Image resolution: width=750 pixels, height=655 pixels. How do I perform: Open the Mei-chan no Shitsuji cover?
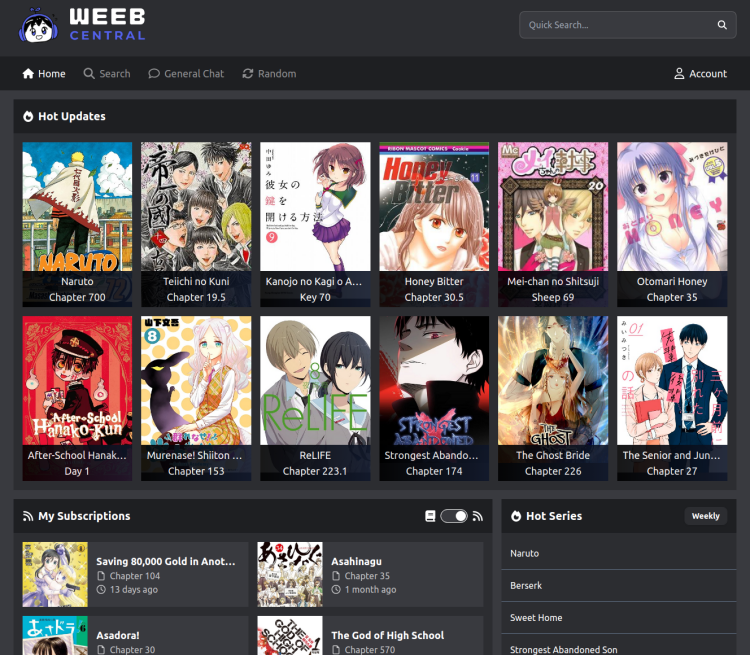click(553, 224)
